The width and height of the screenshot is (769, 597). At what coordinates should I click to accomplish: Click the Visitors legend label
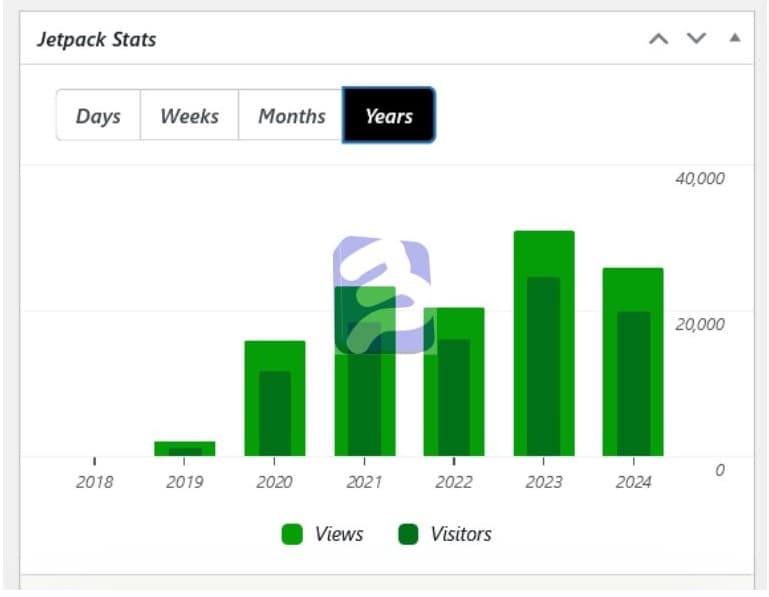461,534
